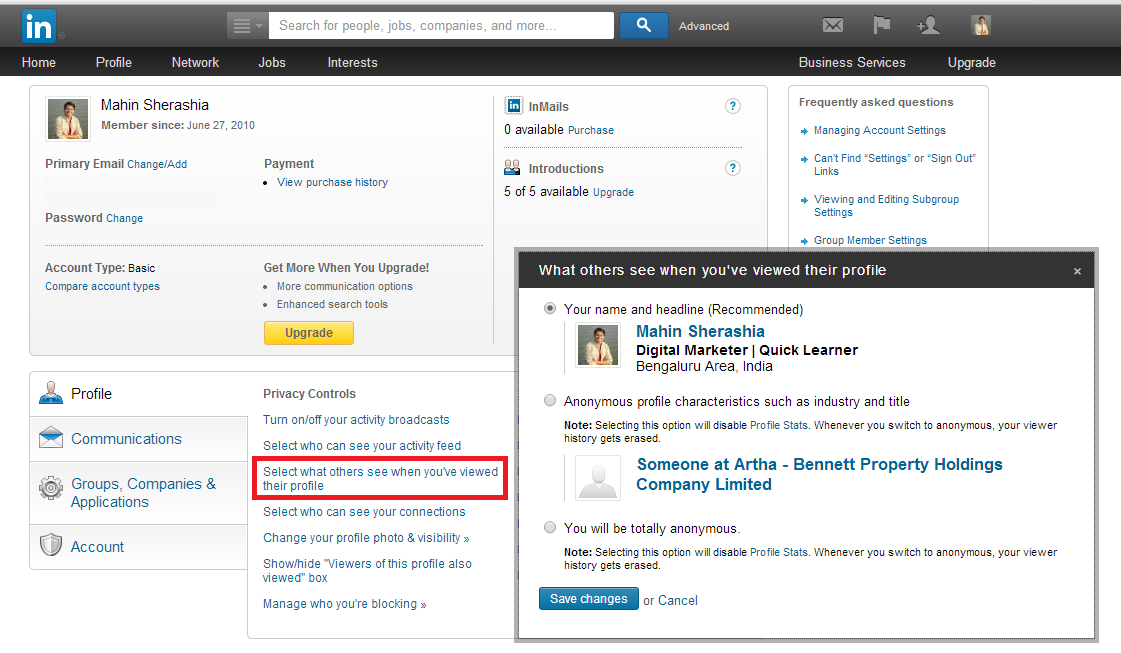Open Managing Account Settings FAQ link

click(x=879, y=130)
